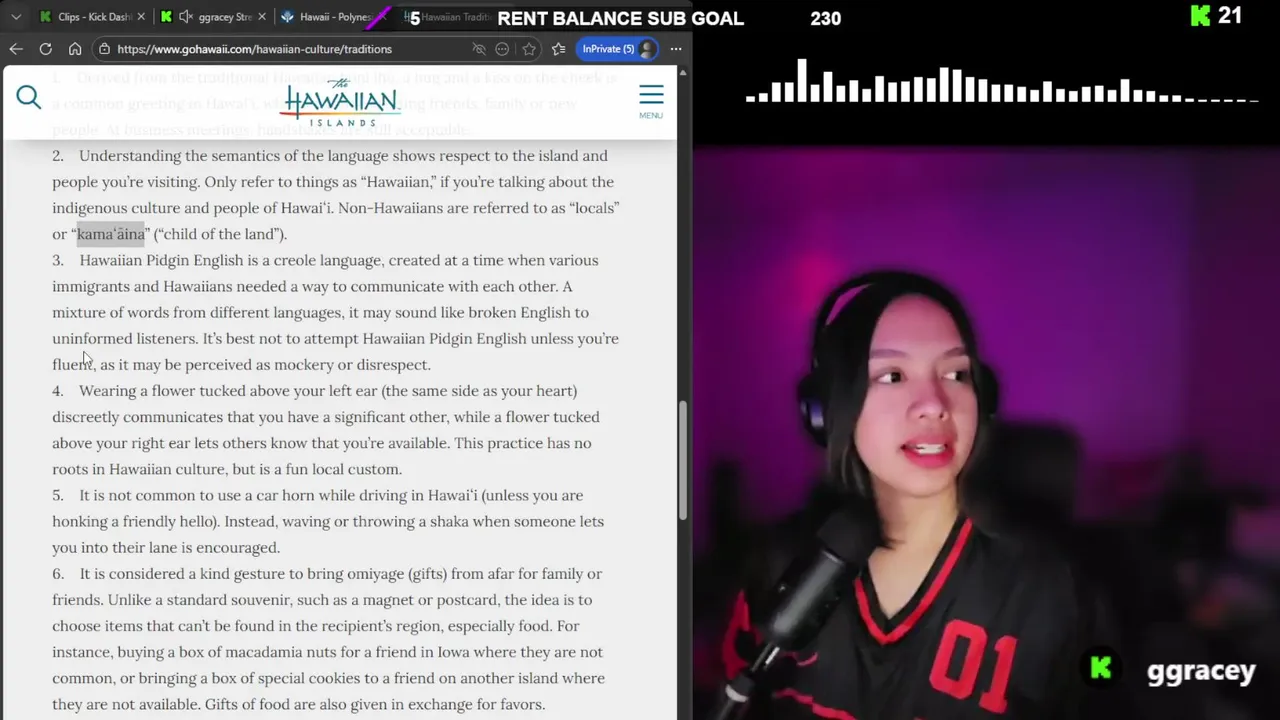View site information lock icon

click(x=104, y=48)
